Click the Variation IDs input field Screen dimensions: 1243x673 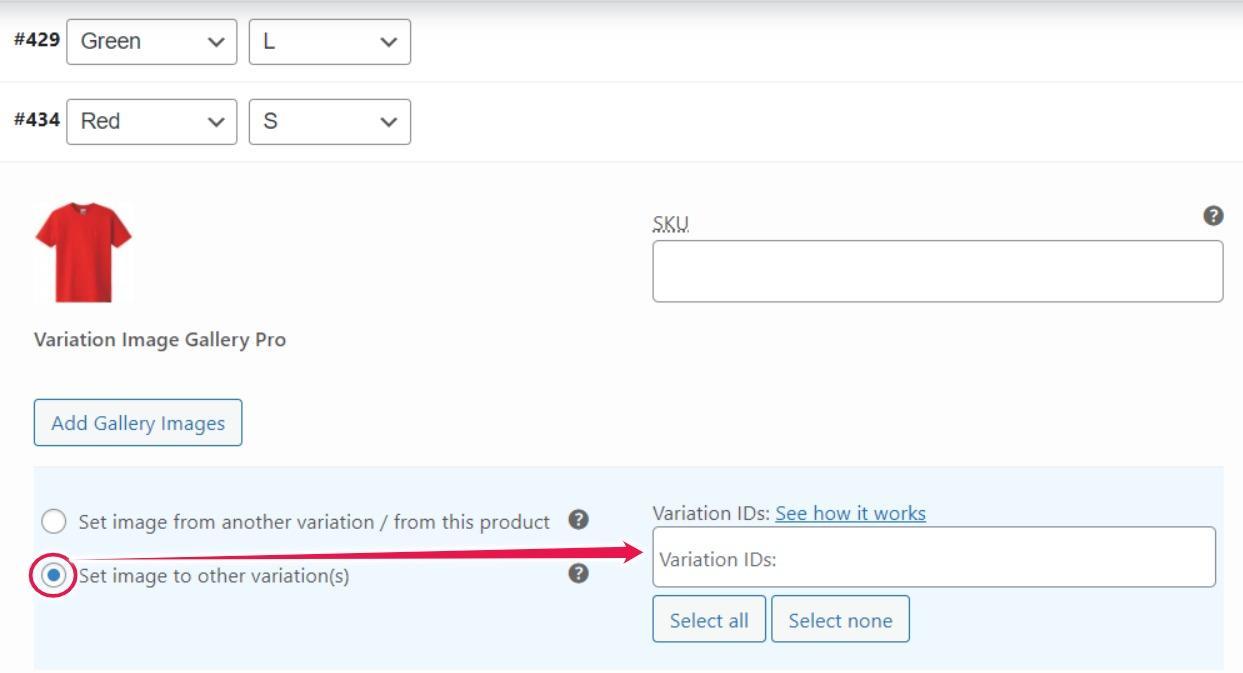click(x=934, y=557)
